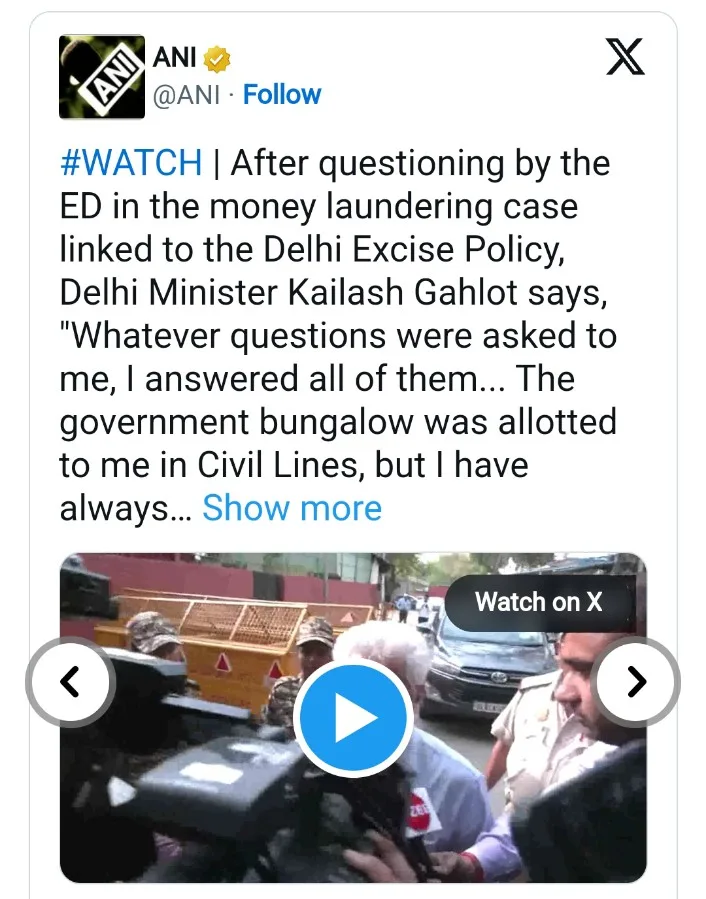Screen dimensions: 706x899
Task: Open the @ANI handle
Action: point(186,95)
